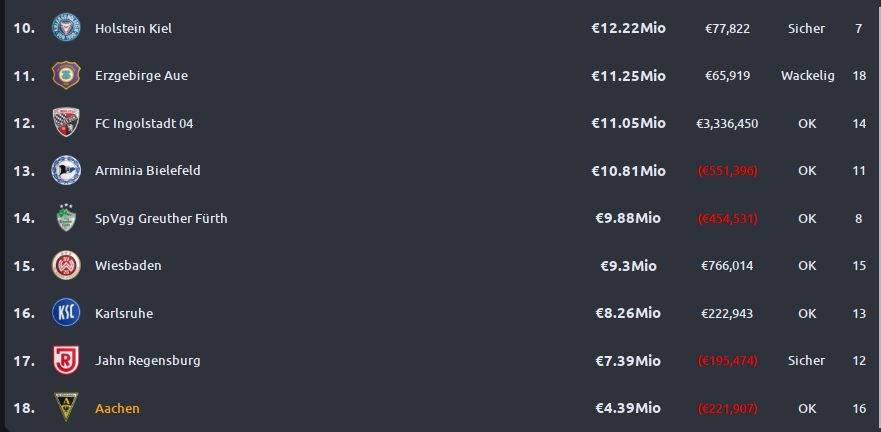This screenshot has width=881, height=432.
Task: Select the highlighted Aachen team name
Action: (117, 408)
